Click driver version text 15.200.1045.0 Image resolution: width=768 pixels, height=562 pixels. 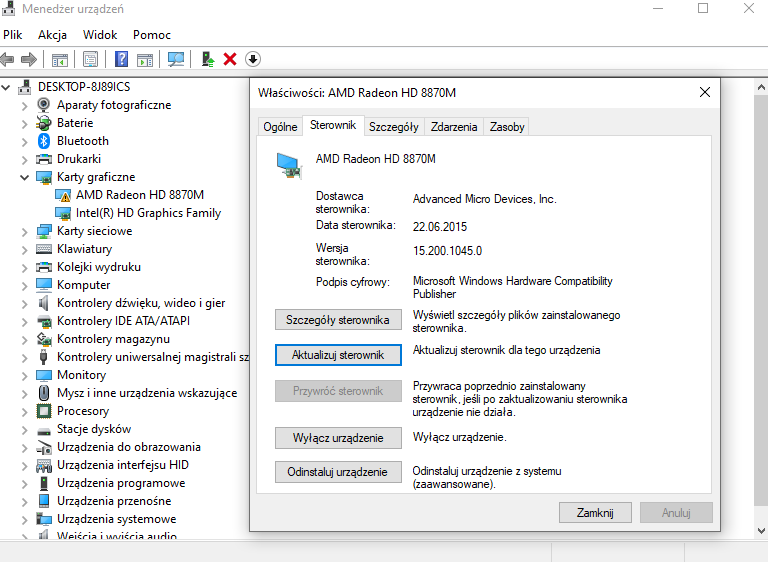click(447, 251)
